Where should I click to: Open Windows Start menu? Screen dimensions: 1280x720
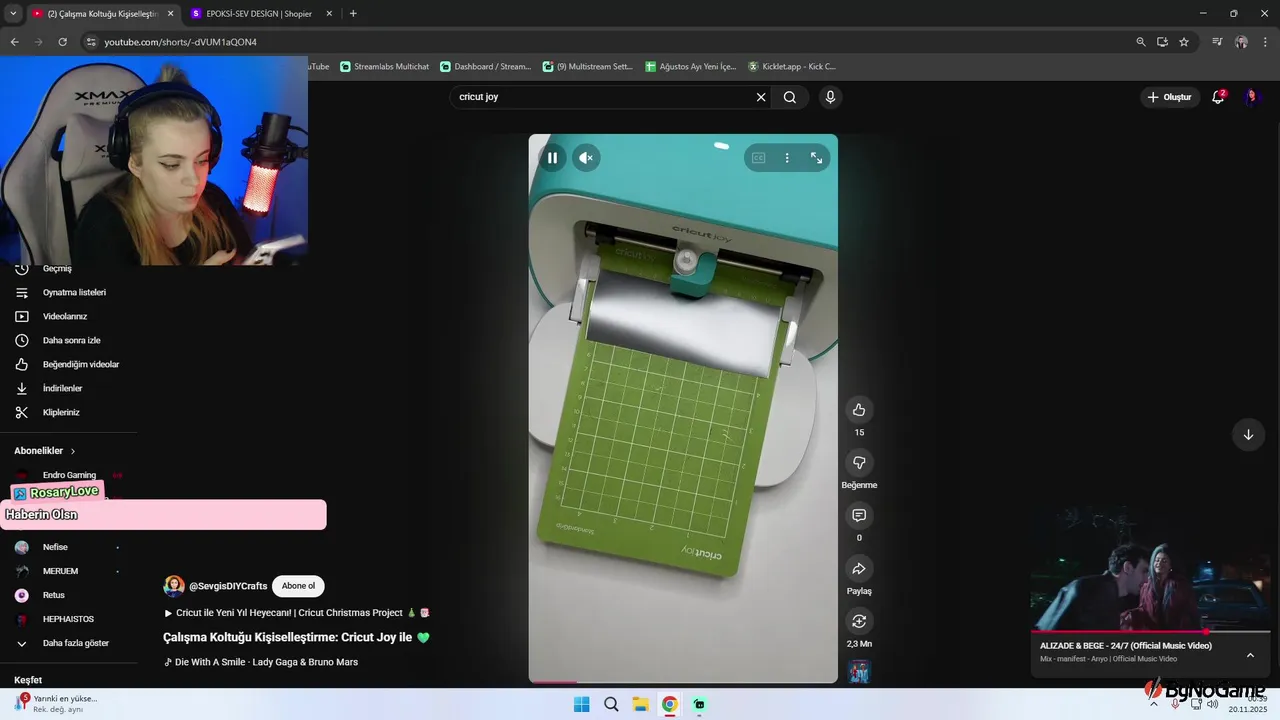click(581, 704)
